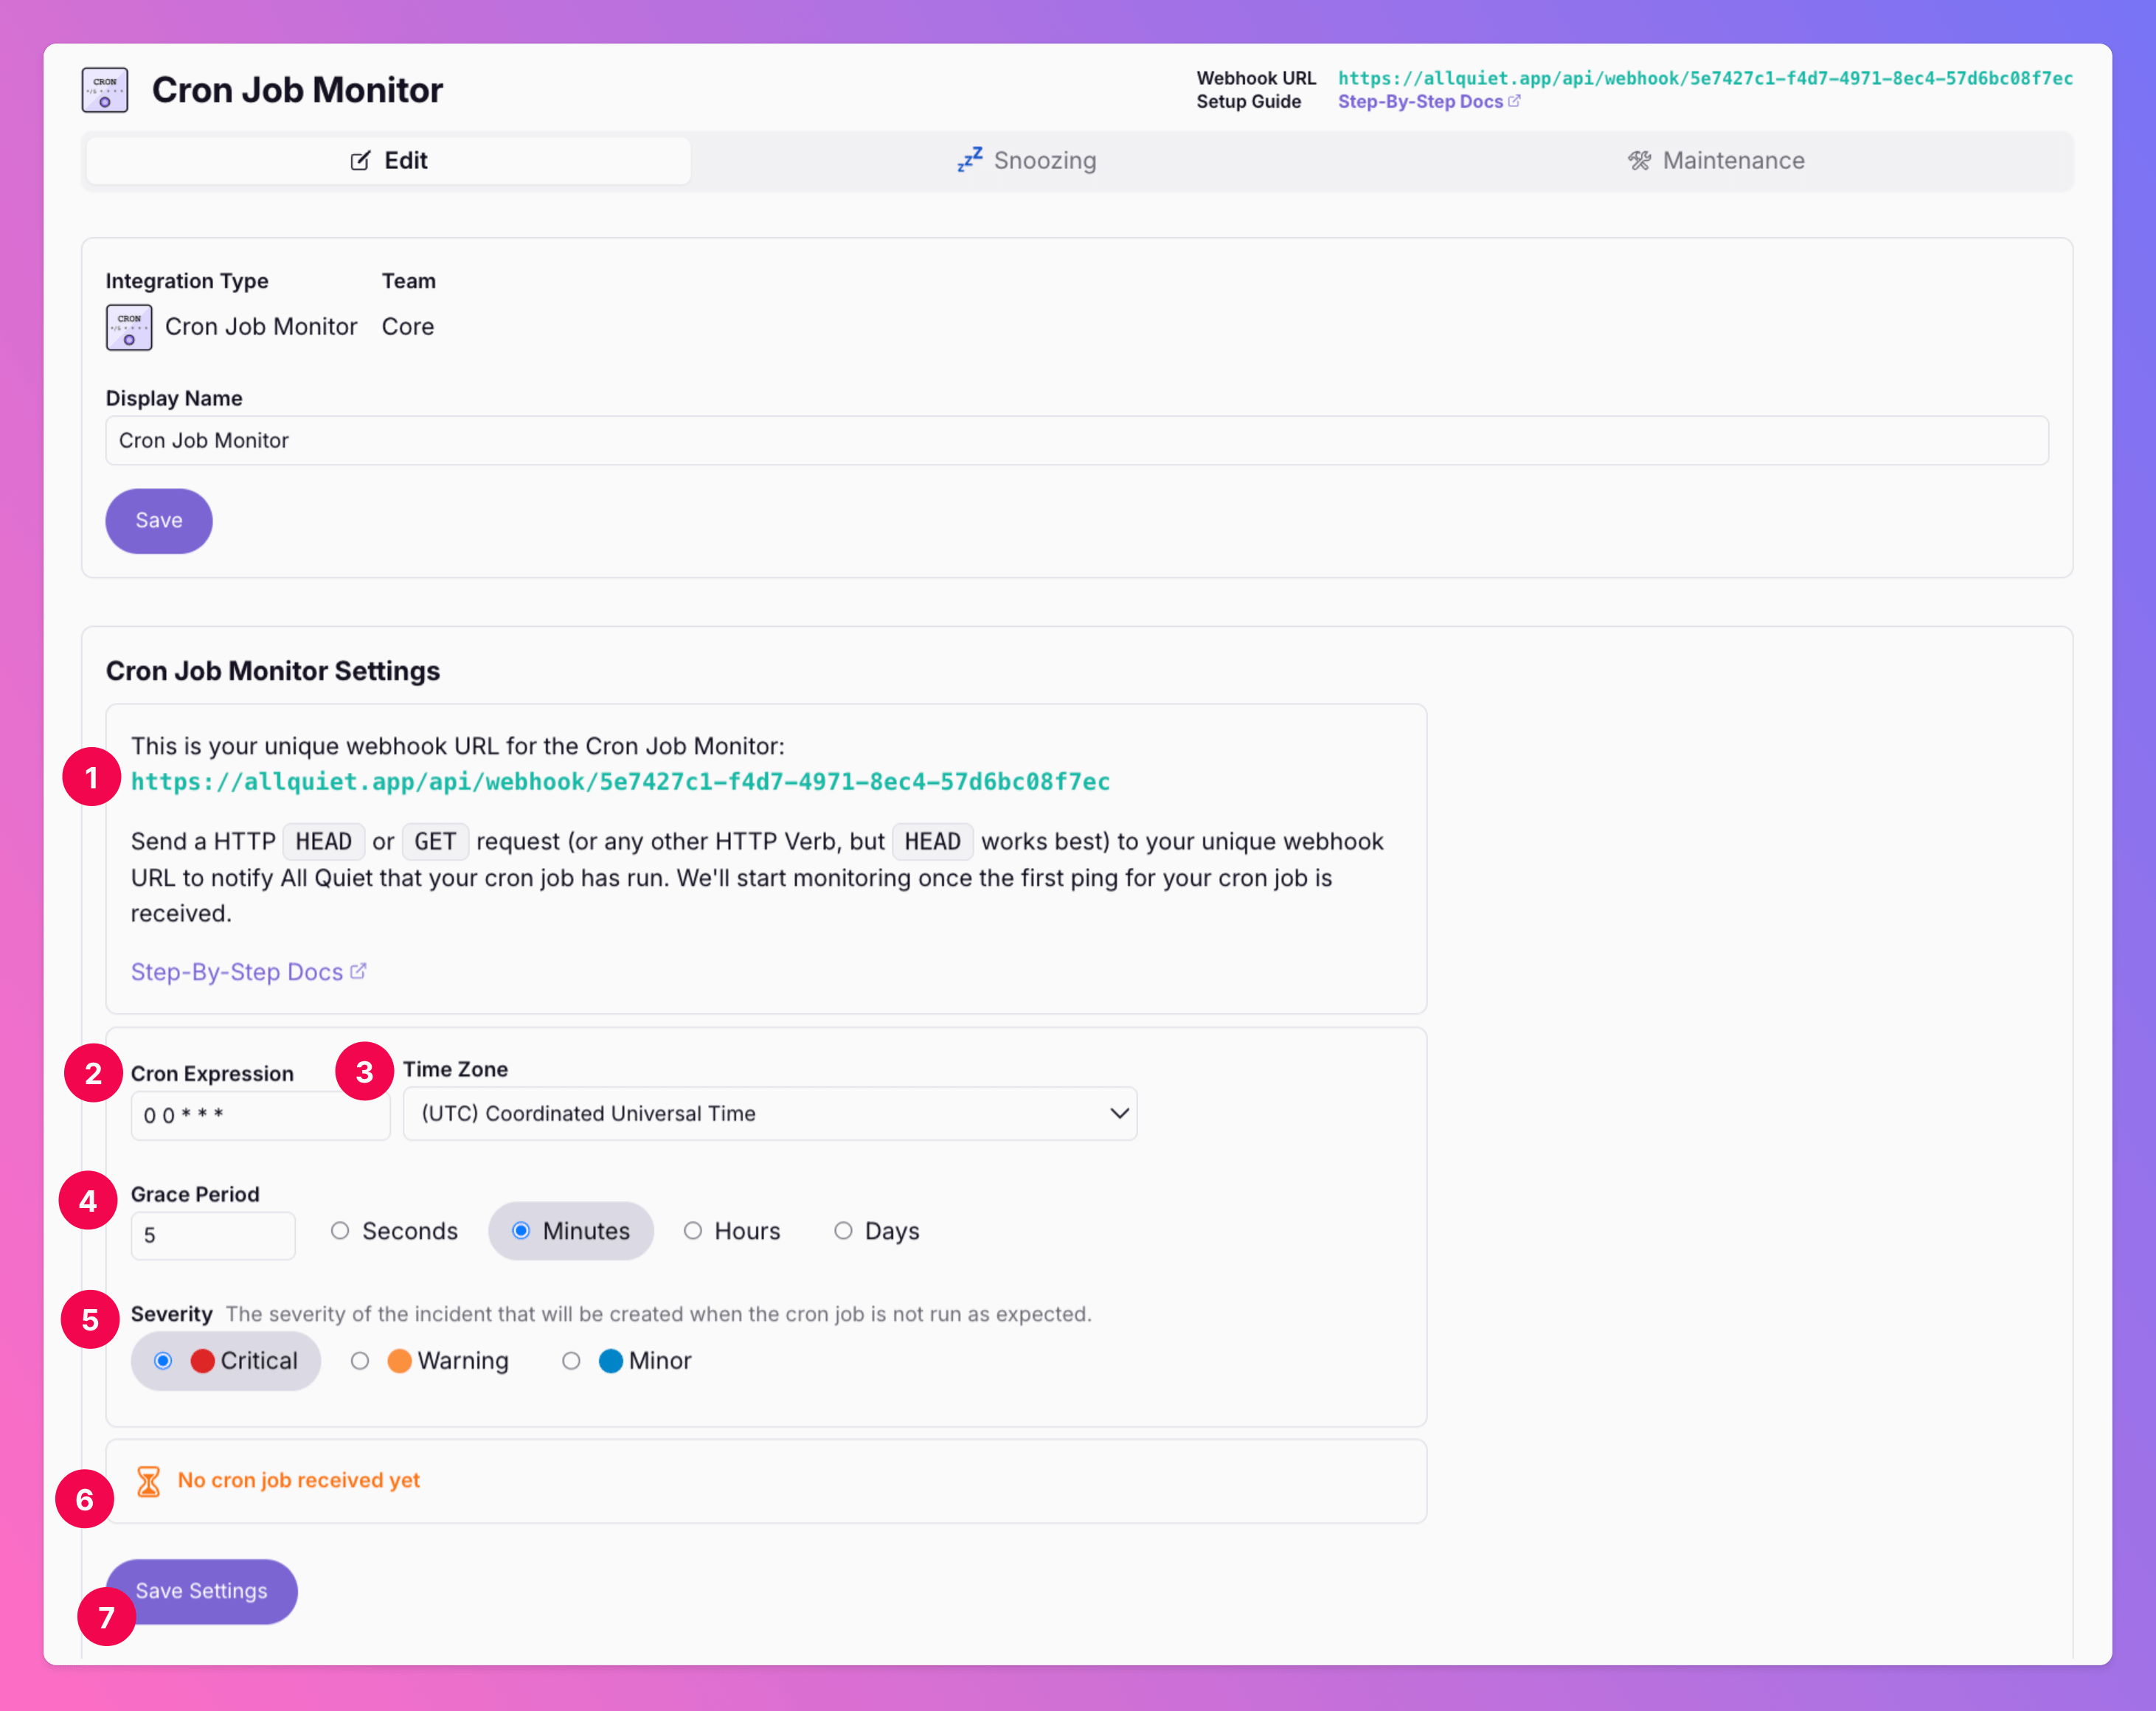The image size is (2156, 1711).
Task: Click the Cron Job Monitor header logo icon
Action: point(105,90)
